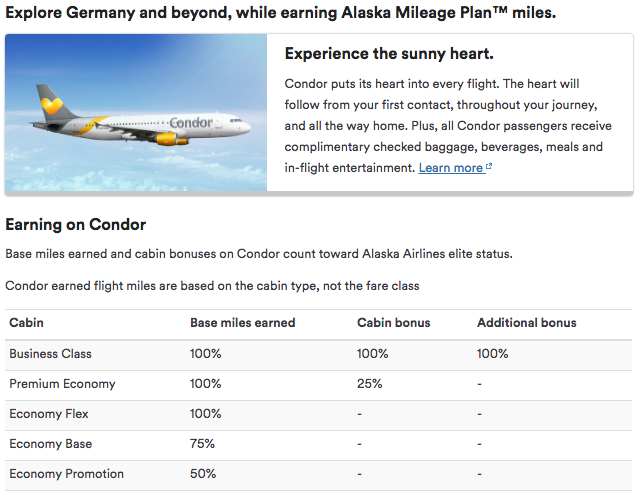The width and height of the screenshot is (640, 496).
Task: Click the Economy Flex row label
Action: pyautogui.click(x=49, y=414)
